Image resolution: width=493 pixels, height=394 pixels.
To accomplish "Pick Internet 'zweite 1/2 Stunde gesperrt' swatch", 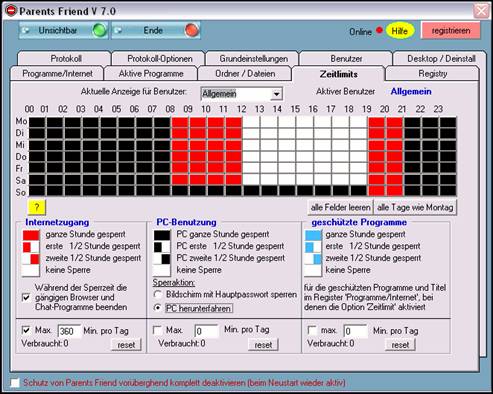I will pyautogui.click(x=31, y=259).
